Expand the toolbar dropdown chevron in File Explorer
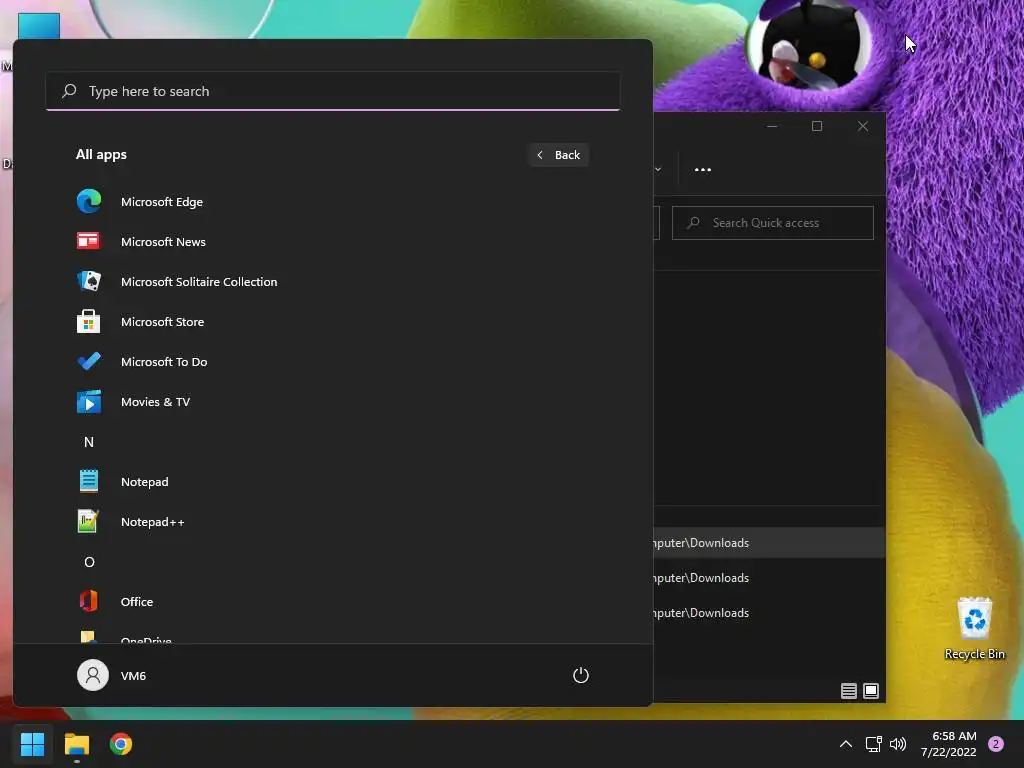1024x768 pixels. pos(658,169)
